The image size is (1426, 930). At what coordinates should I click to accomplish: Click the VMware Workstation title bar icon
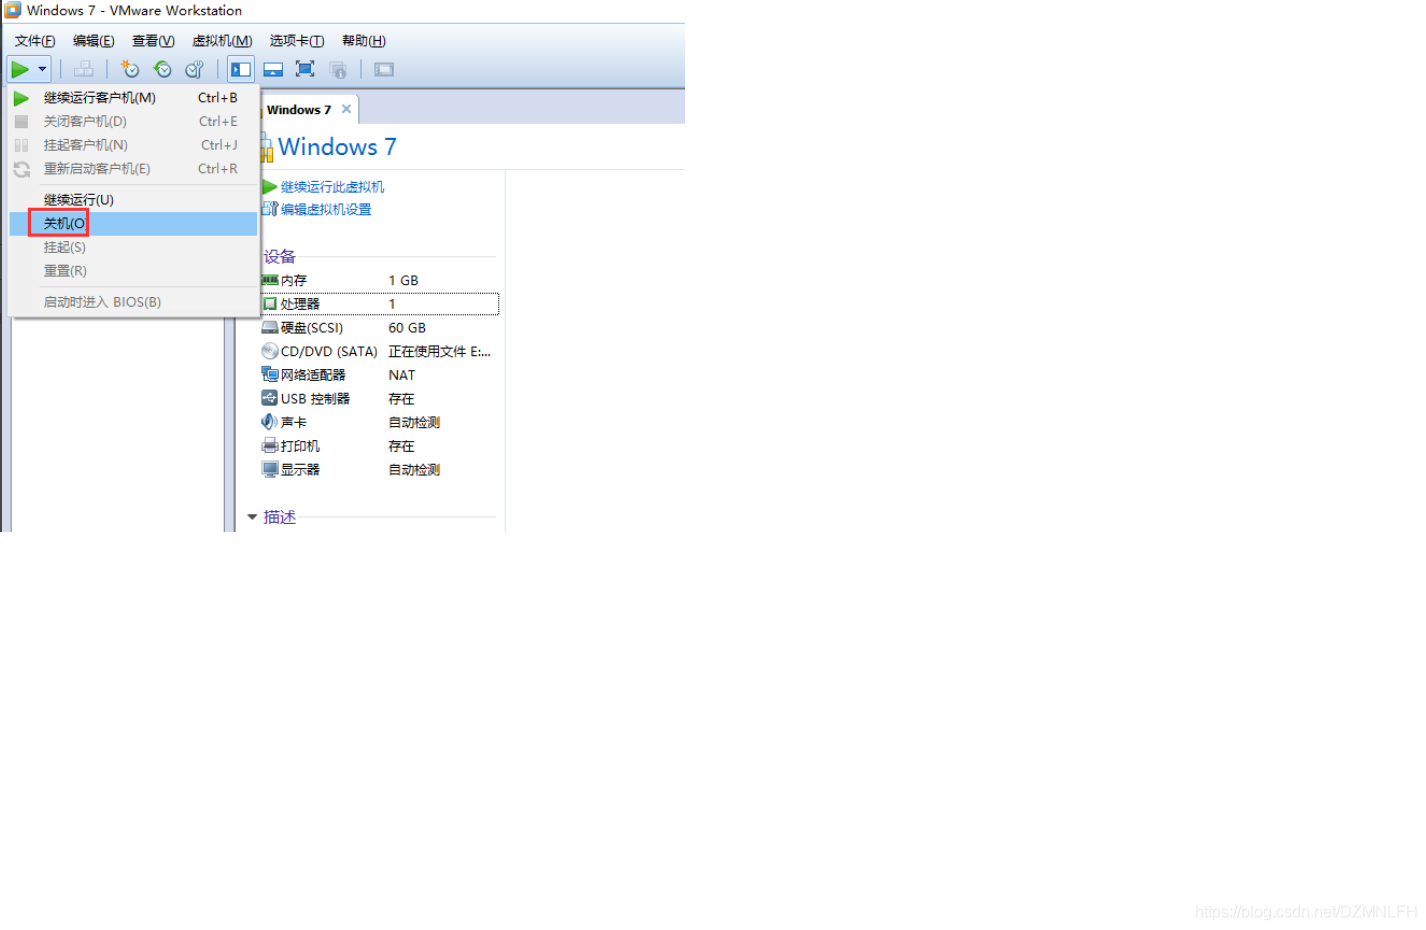(13, 10)
